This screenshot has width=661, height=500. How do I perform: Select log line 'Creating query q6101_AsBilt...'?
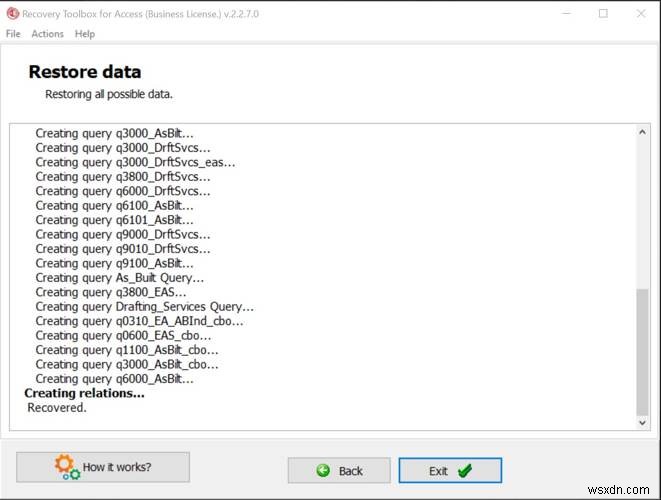(114, 220)
